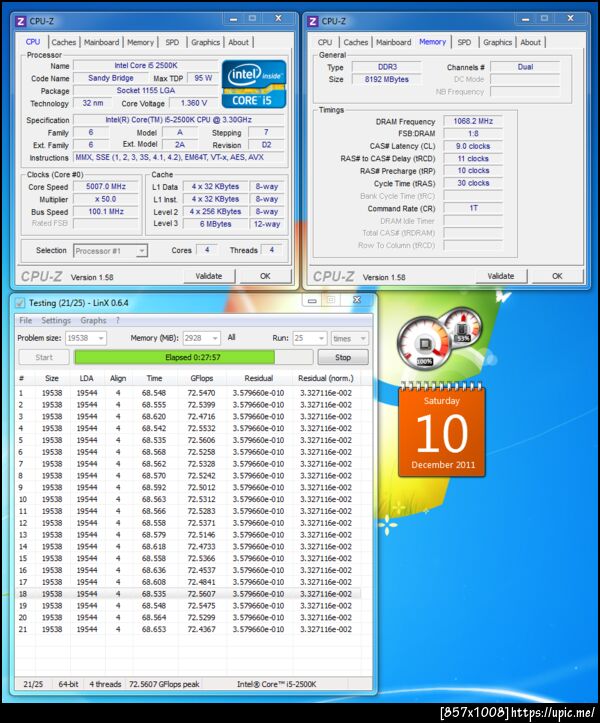Expand the times unit dropdown
The width and height of the screenshot is (600, 723).
click(x=363, y=338)
